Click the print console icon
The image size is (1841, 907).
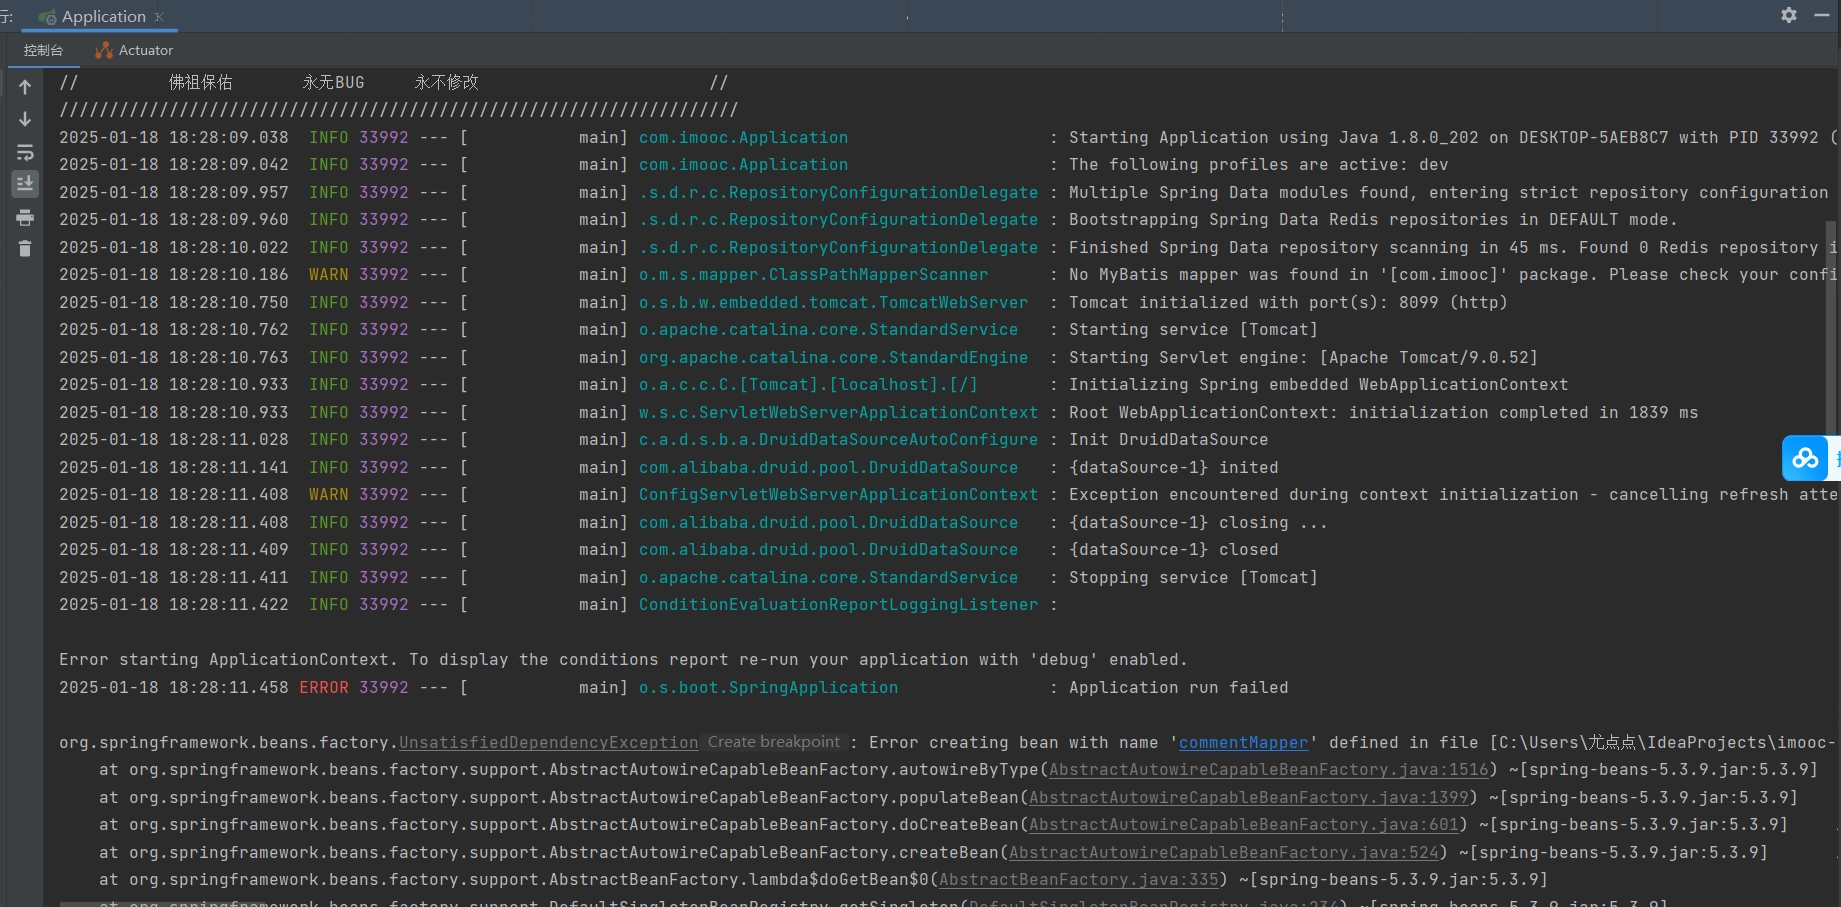click(25, 217)
